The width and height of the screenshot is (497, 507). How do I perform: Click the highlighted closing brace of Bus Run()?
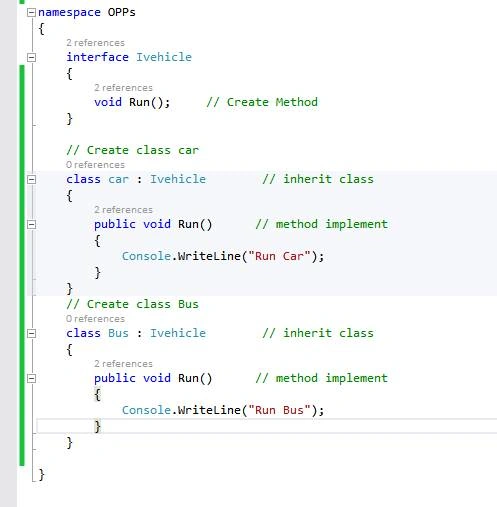(x=97, y=426)
